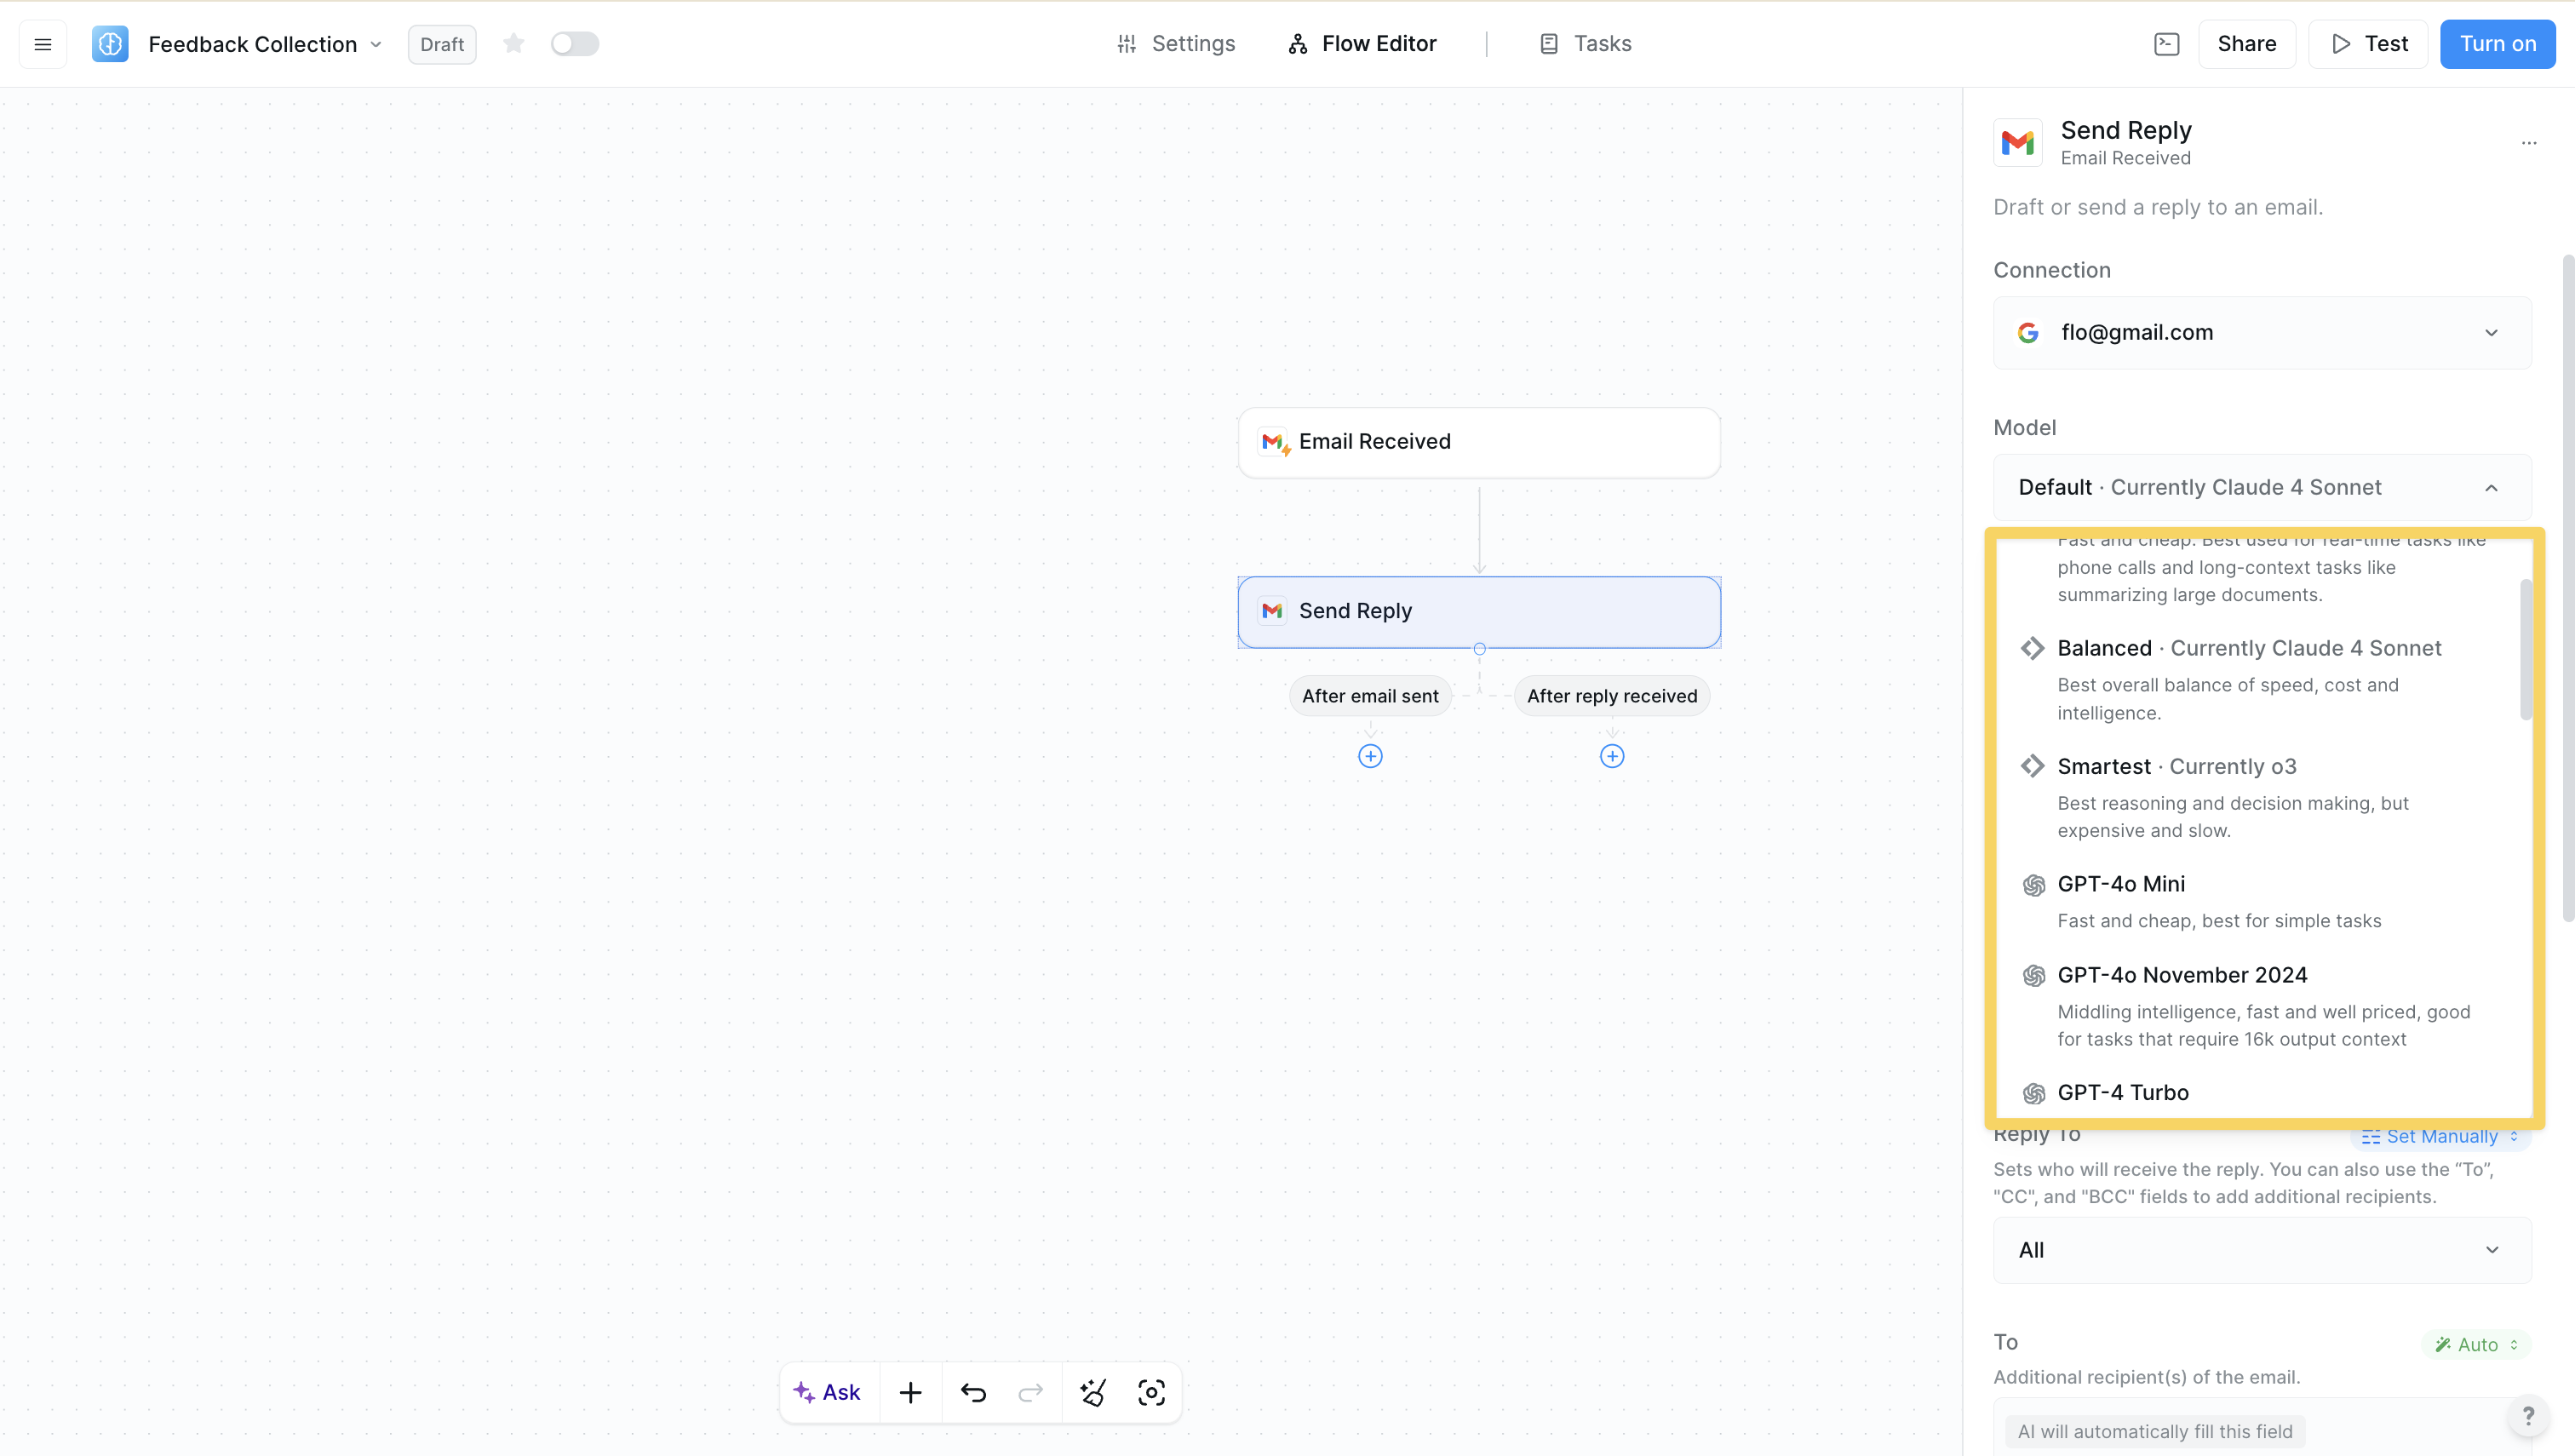Select the GPT-4o Mini model option

(2120, 884)
